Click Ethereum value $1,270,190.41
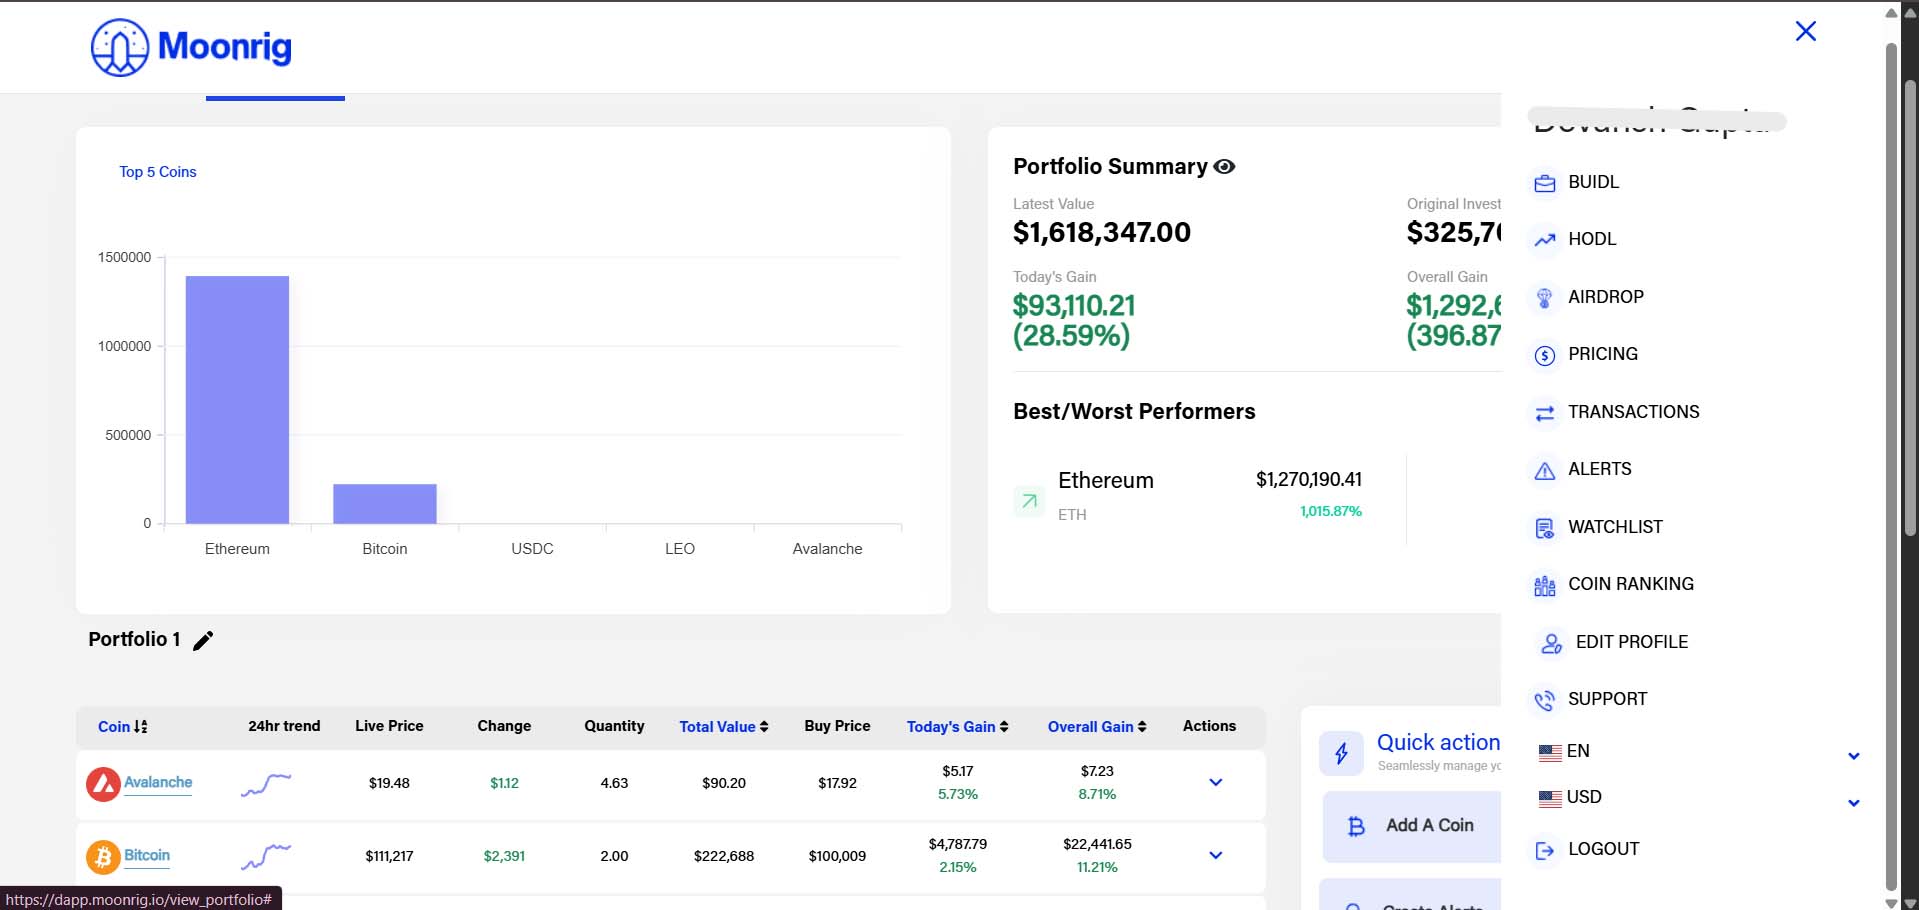Viewport: 1919px width, 910px height. tap(1309, 480)
